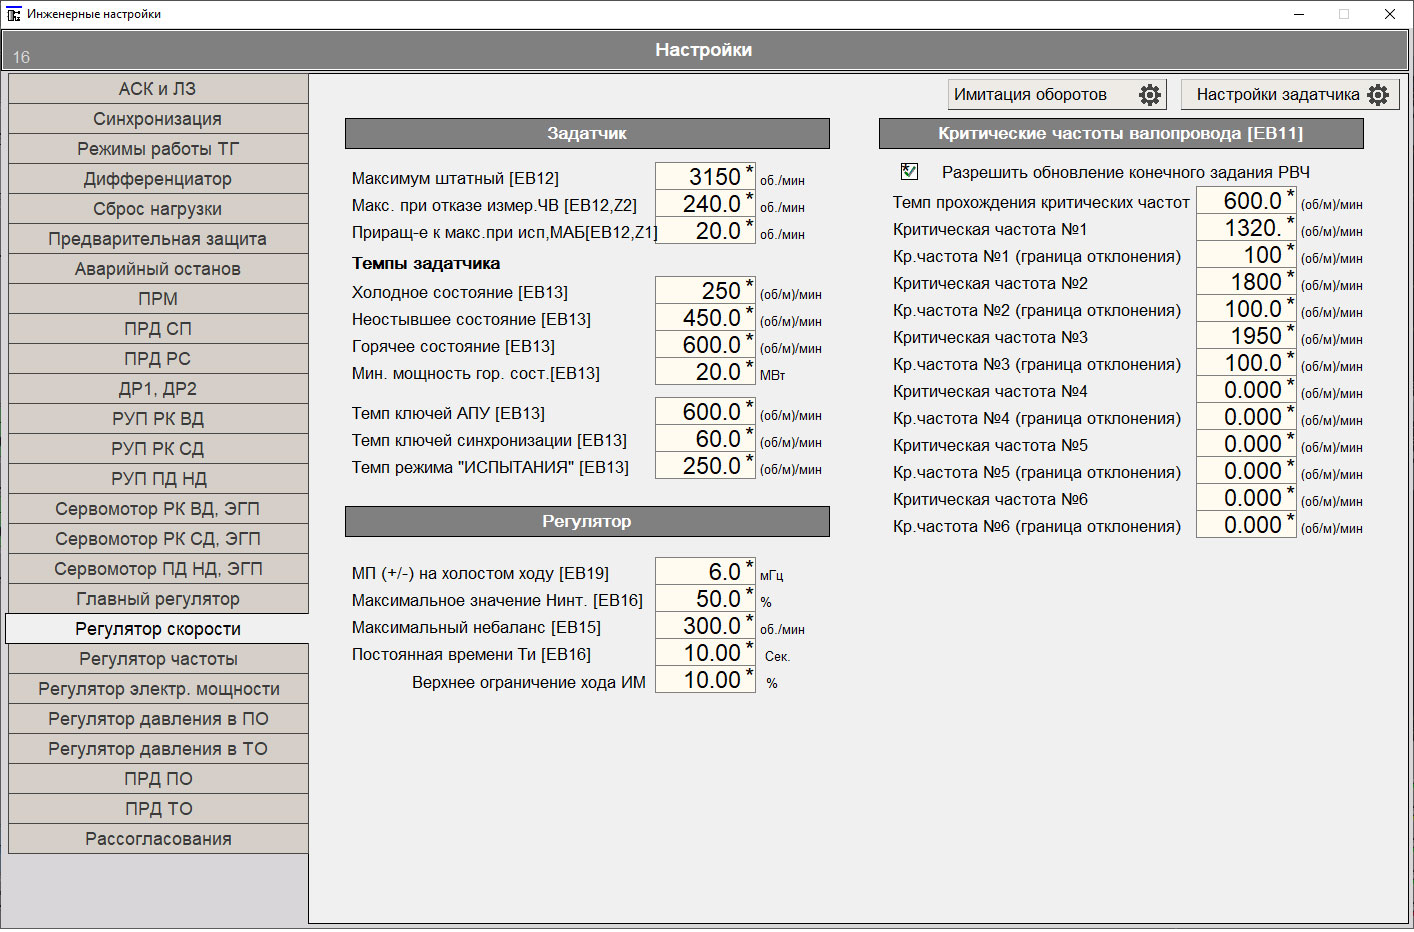
Task: Click gear icon on Имитация оборотов button
Action: click(x=1150, y=95)
